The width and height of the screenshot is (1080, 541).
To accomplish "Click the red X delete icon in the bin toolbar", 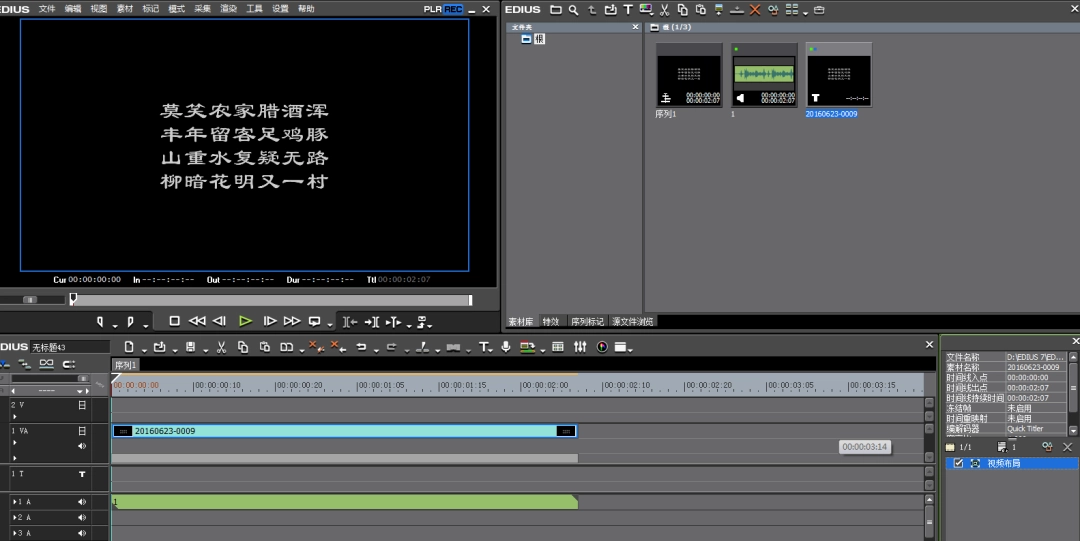I will click(x=755, y=9).
